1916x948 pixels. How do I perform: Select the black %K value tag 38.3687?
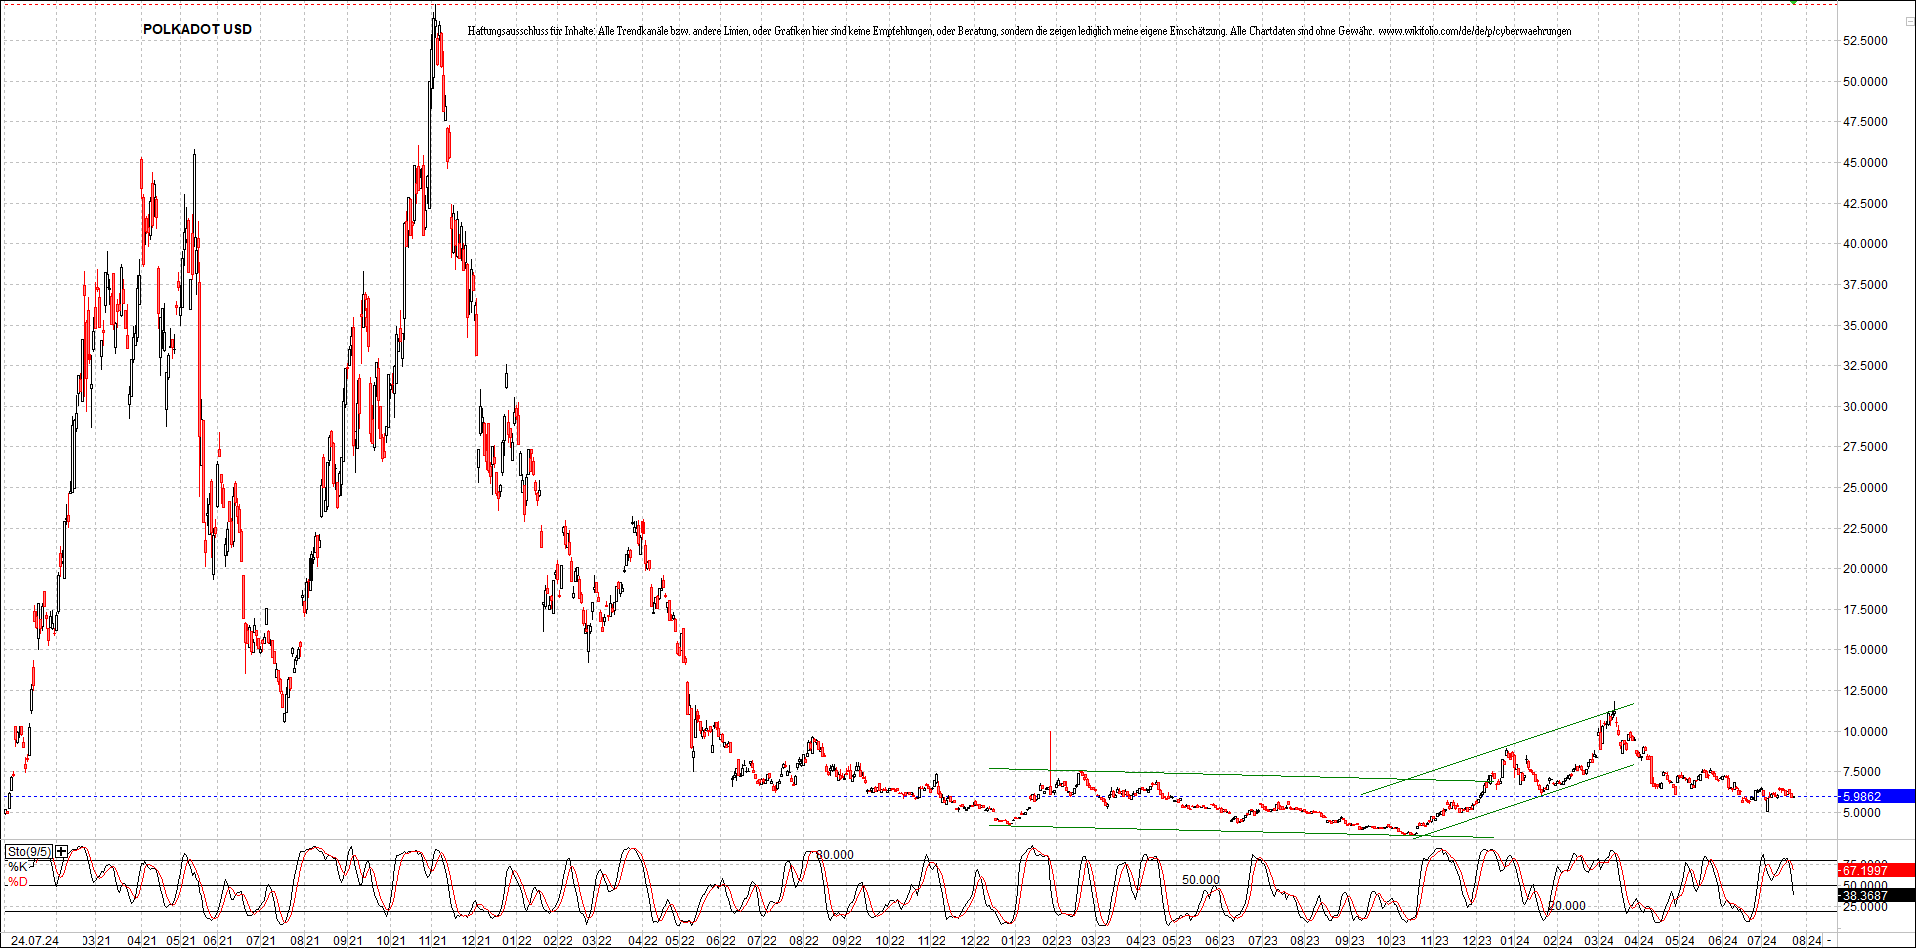tap(1877, 896)
